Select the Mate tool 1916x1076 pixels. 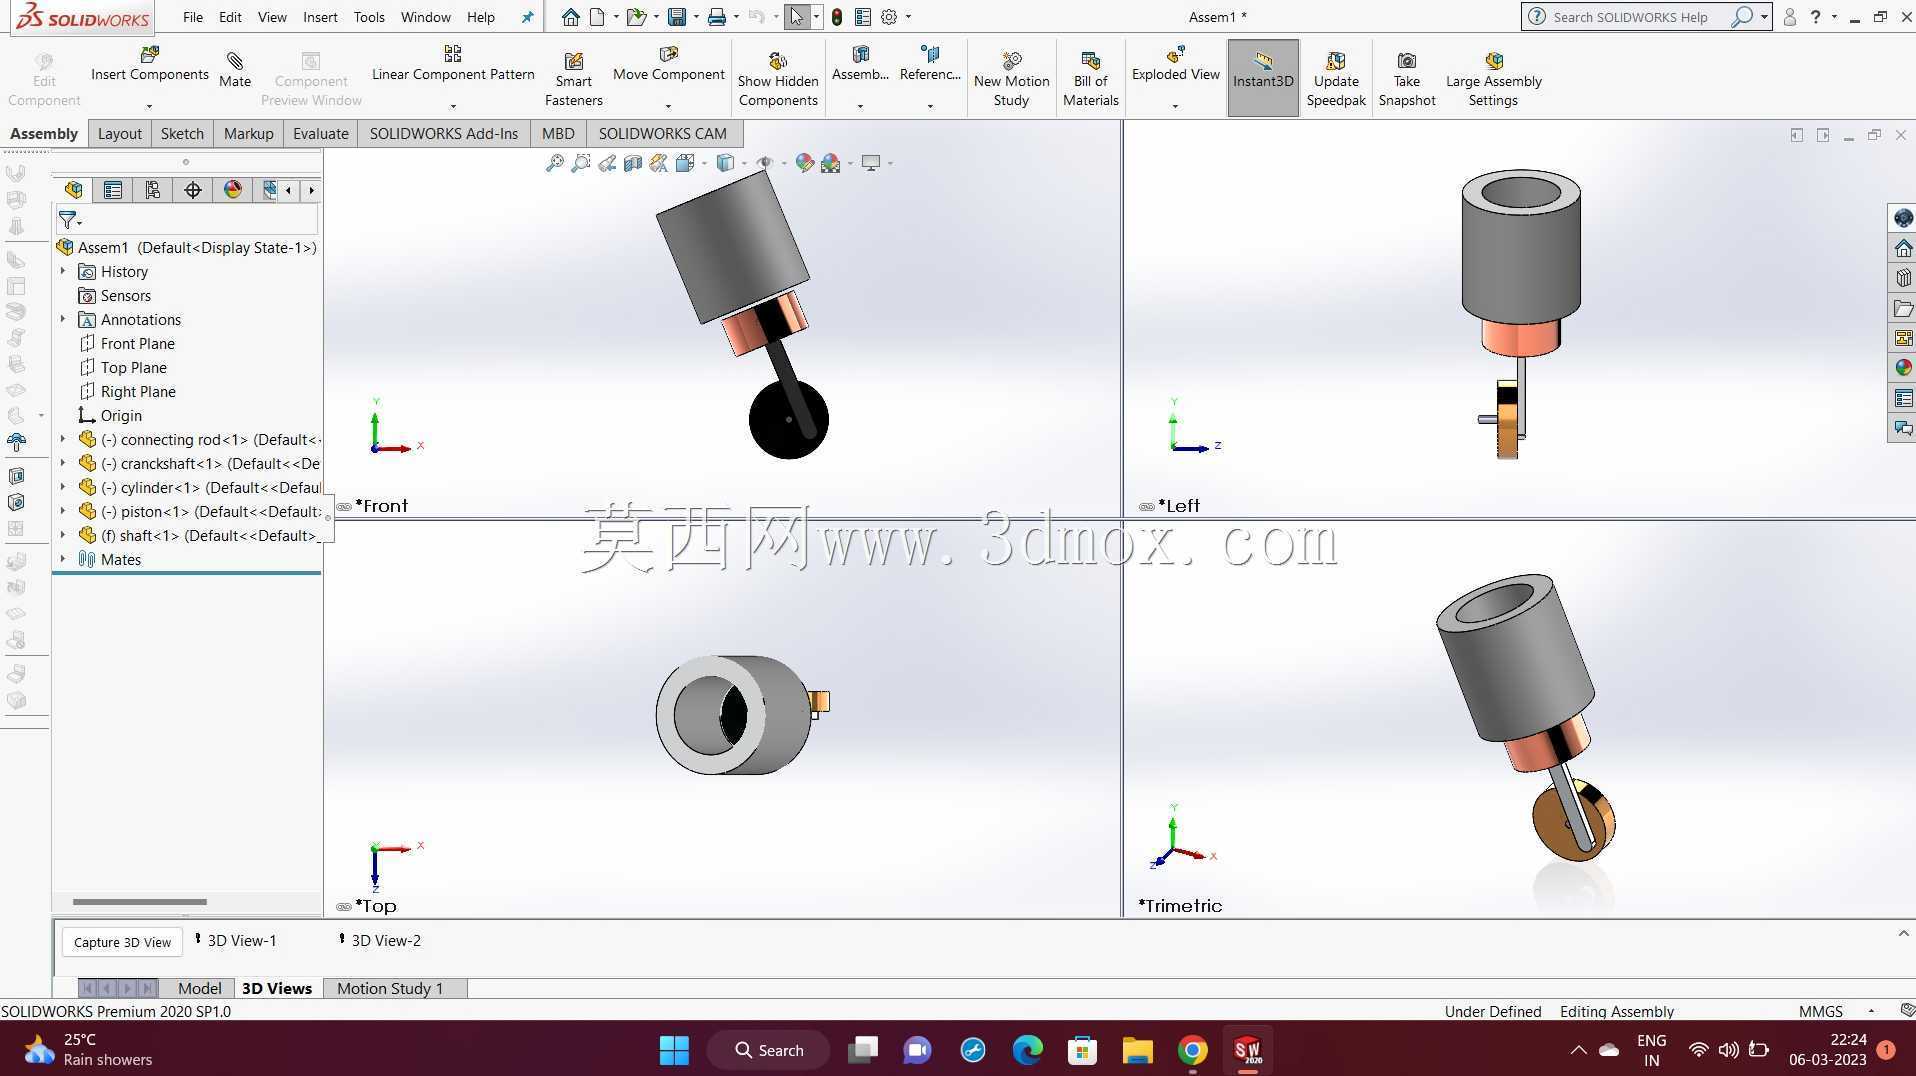[x=235, y=70]
